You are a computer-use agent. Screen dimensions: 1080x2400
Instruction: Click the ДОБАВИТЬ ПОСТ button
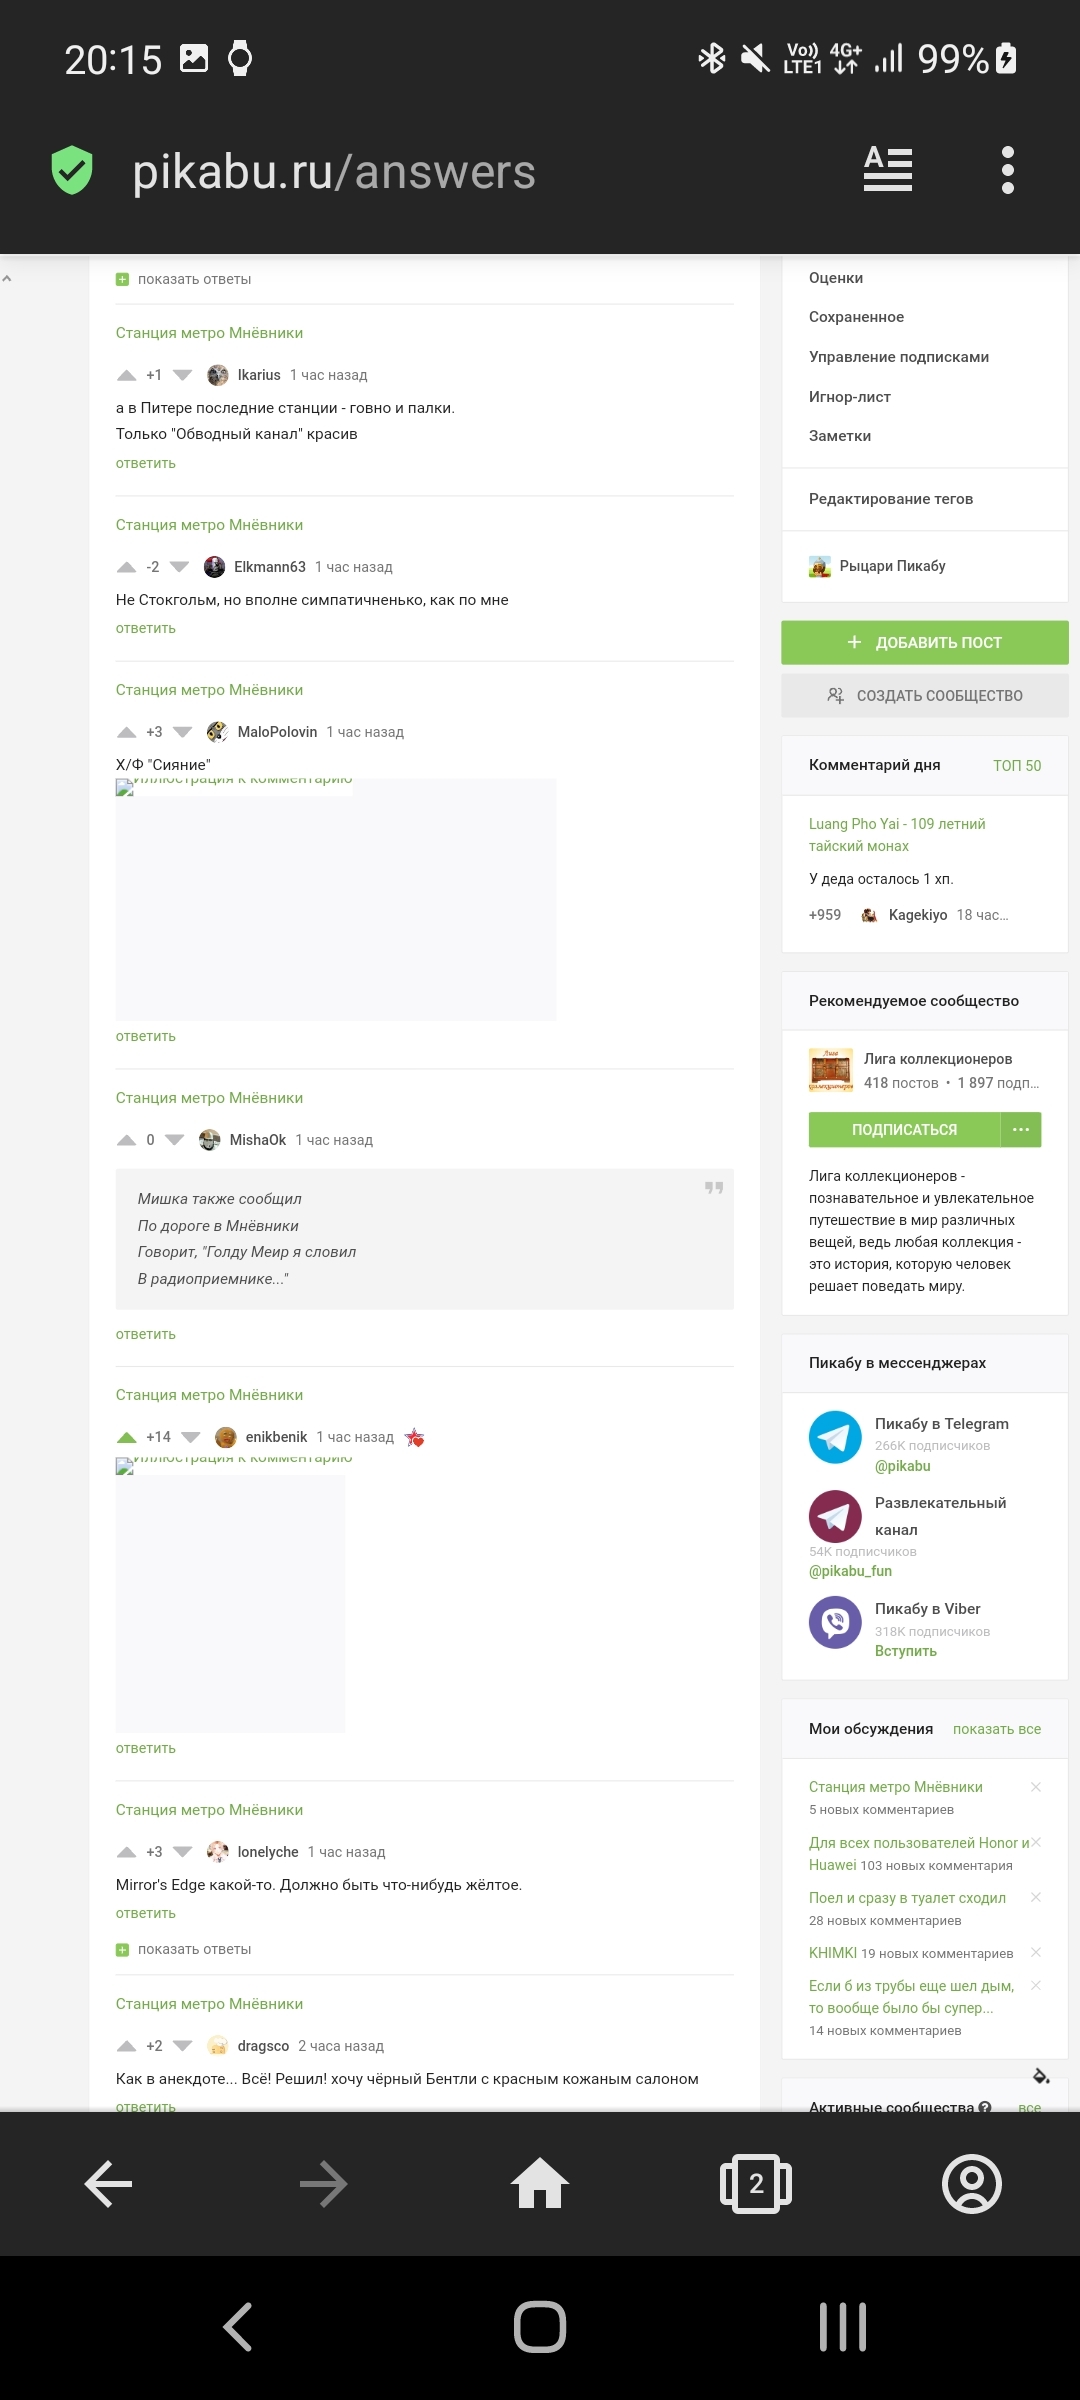click(925, 642)
